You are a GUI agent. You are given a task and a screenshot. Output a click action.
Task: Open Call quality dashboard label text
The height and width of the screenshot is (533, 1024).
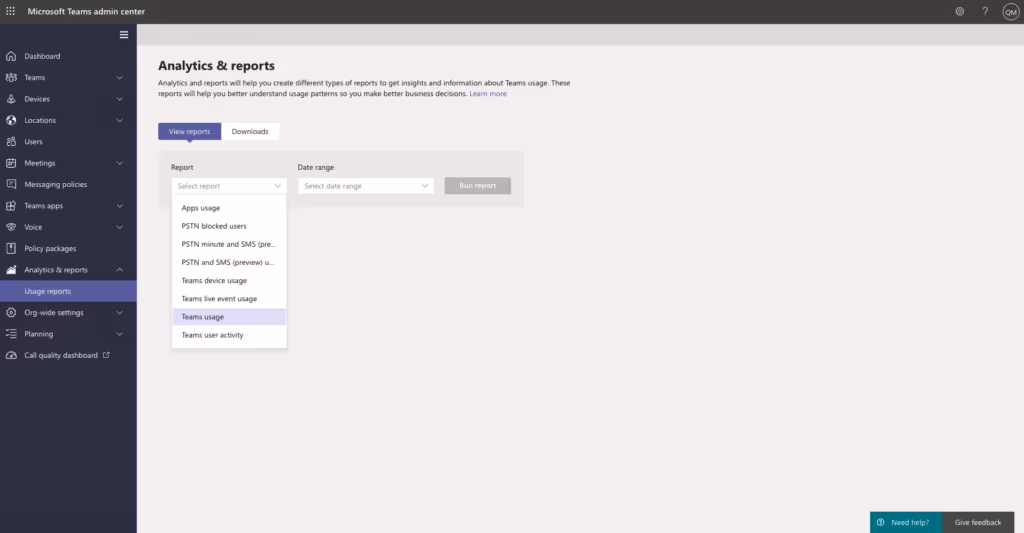click(61, 355)
